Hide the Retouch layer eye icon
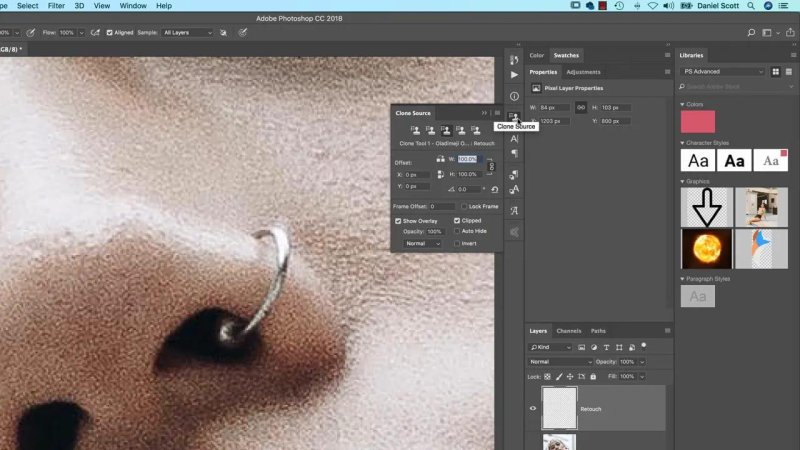This screenshot has width=800, height=450. click(x=533, y=408)
